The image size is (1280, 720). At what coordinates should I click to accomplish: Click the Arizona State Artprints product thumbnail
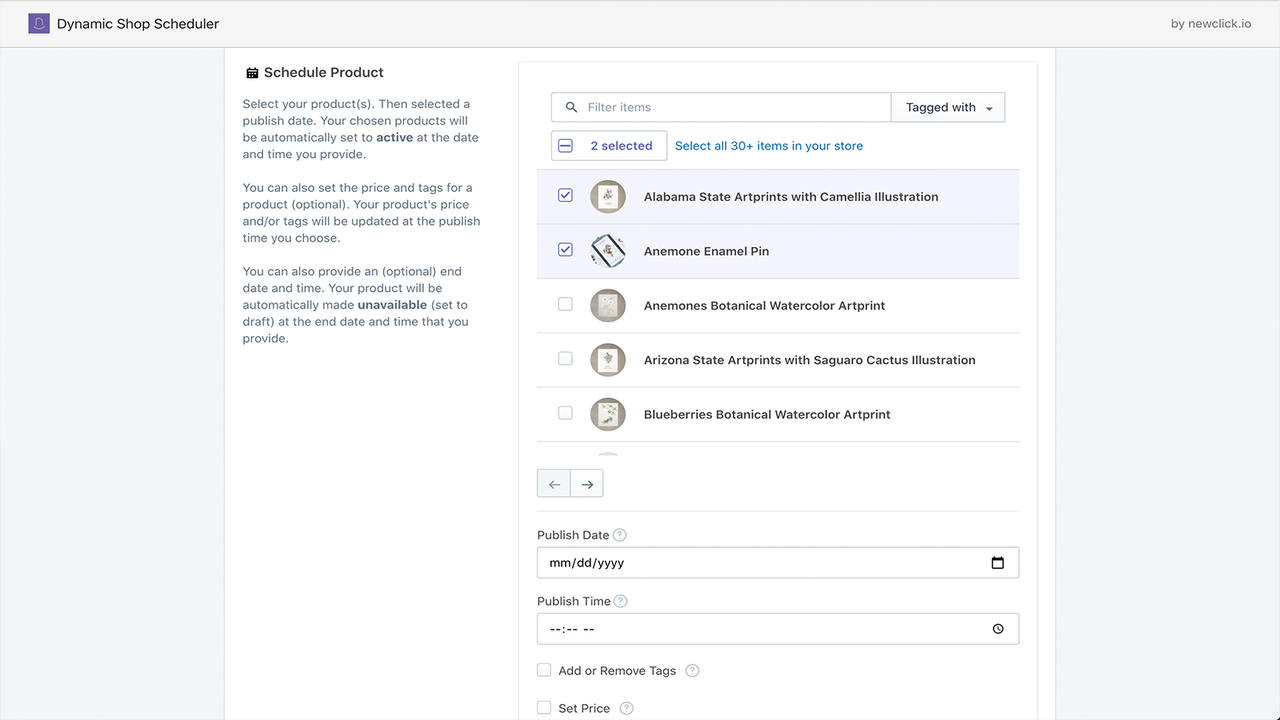(x=608, y=360)
